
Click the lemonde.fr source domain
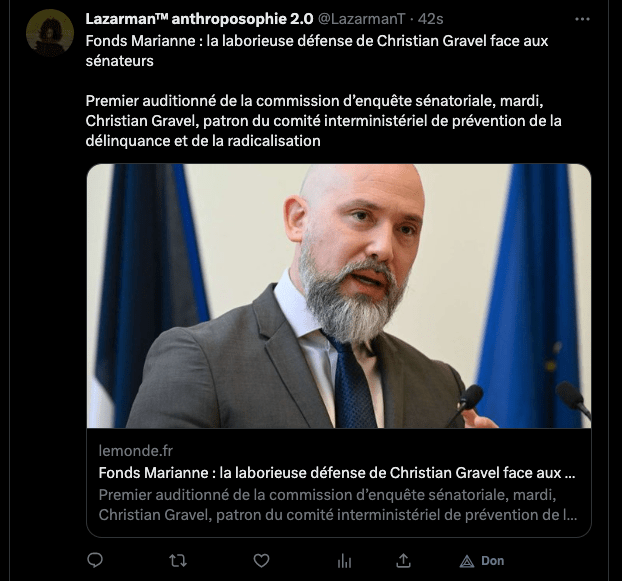pyautogui.click(x=135, y=451)
